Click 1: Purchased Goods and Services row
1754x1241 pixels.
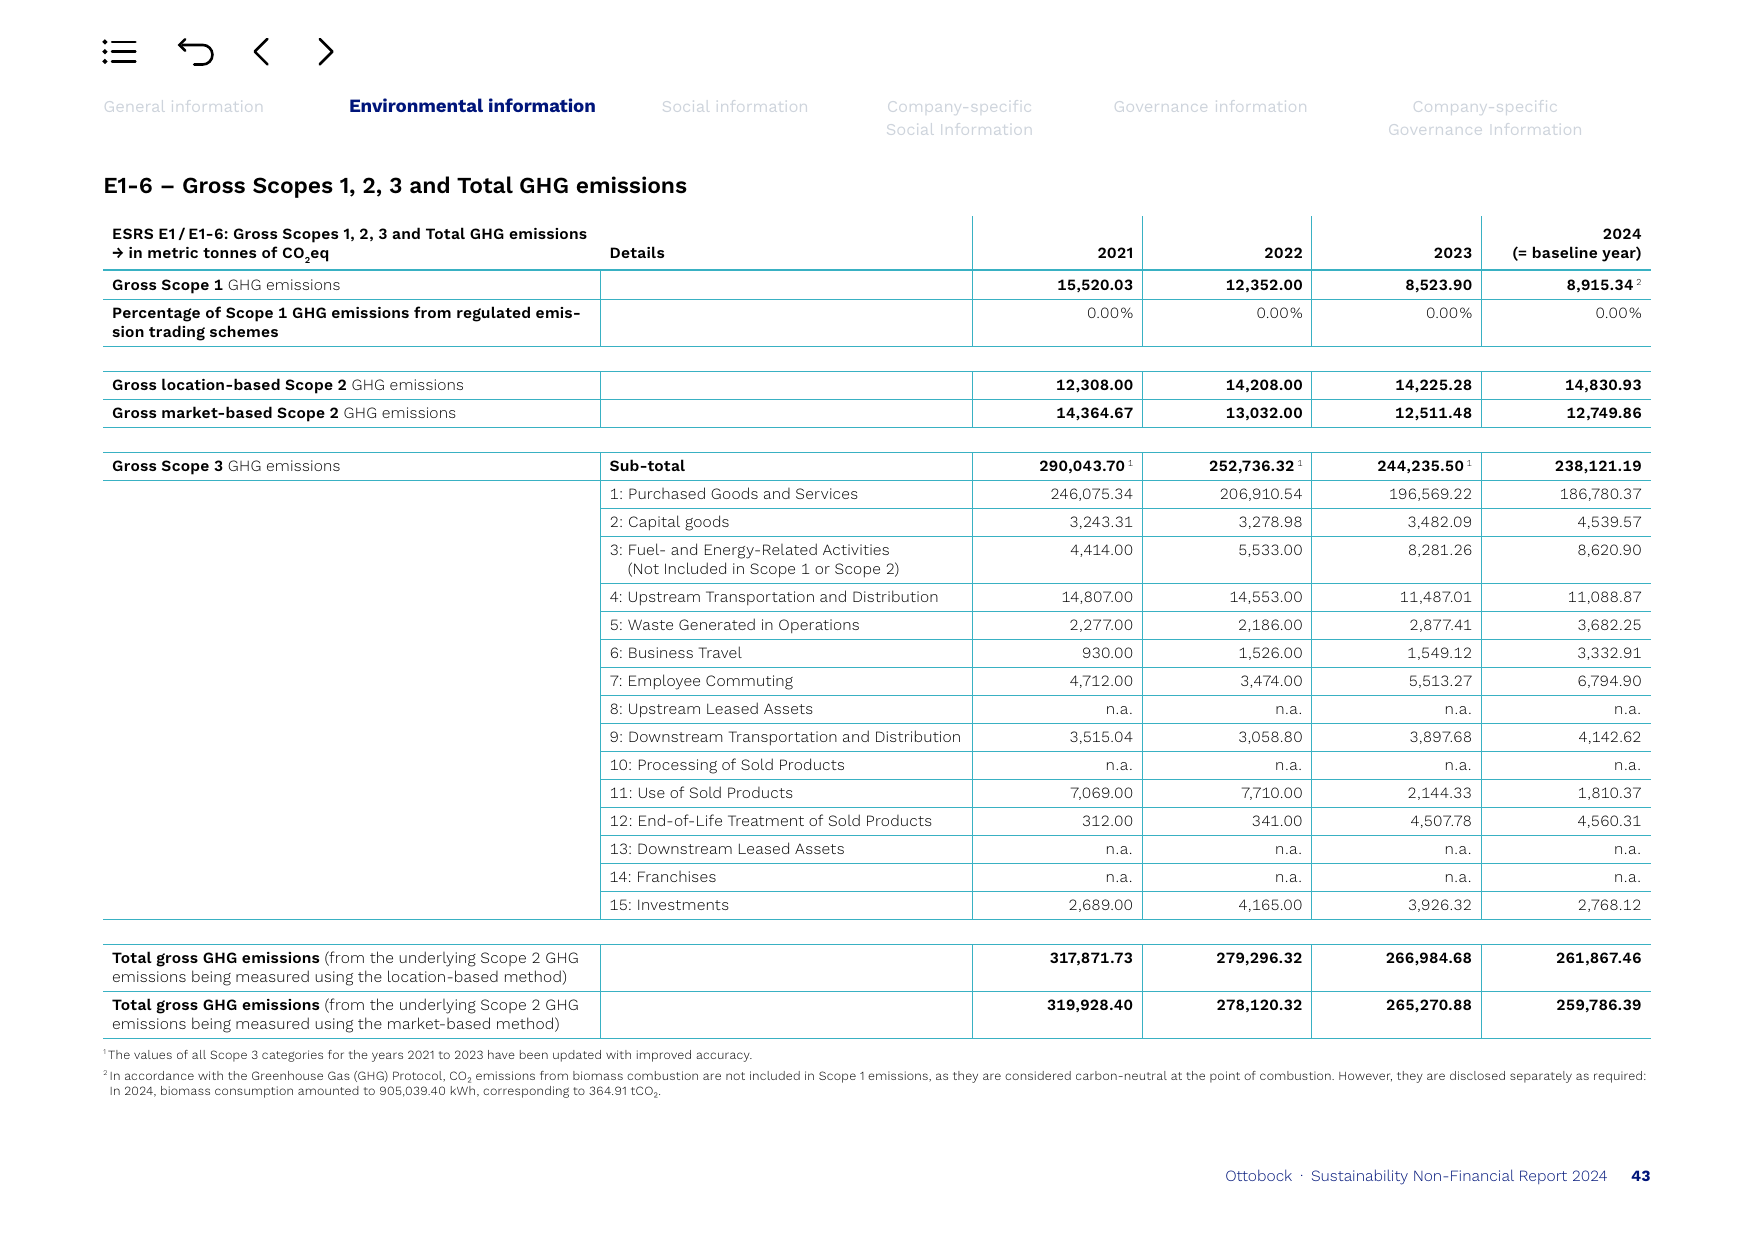[734, 494]
